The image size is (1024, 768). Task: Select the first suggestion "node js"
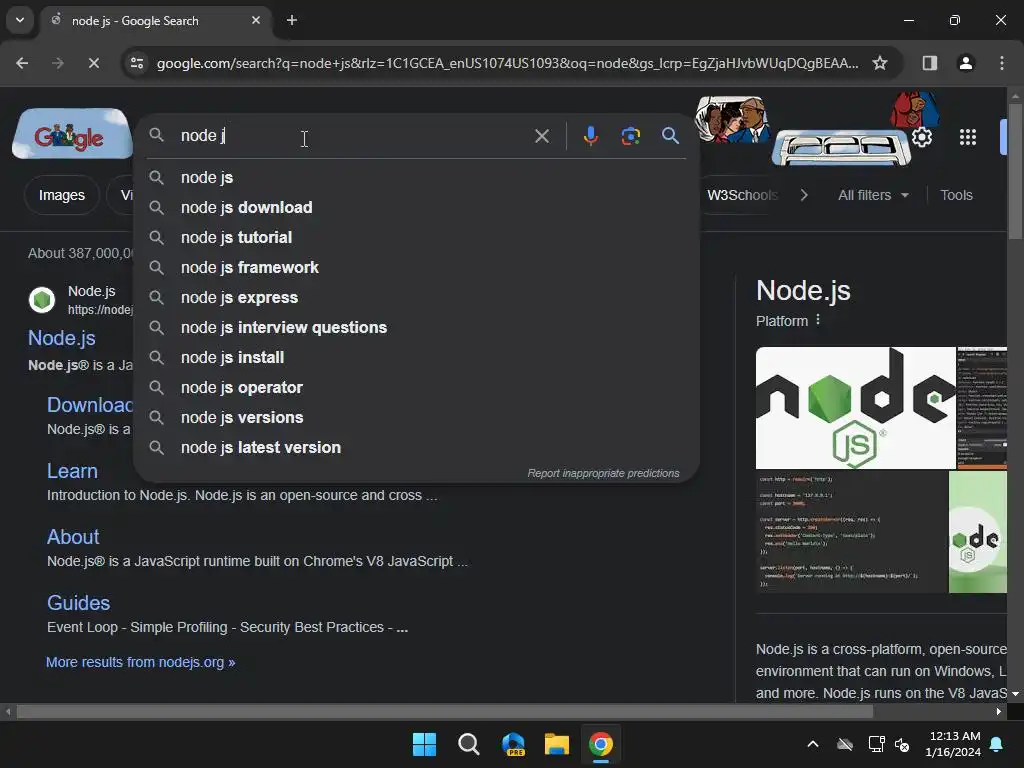[x=416, y=178]
